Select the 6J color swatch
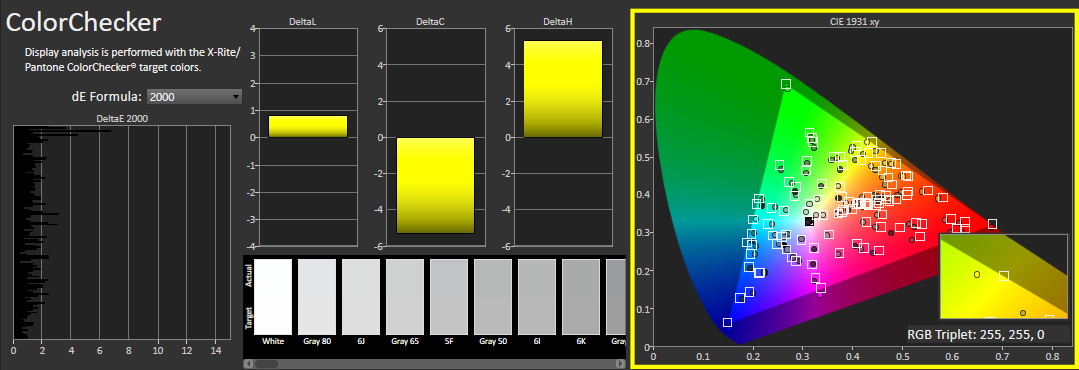 [x=361, y=297]
